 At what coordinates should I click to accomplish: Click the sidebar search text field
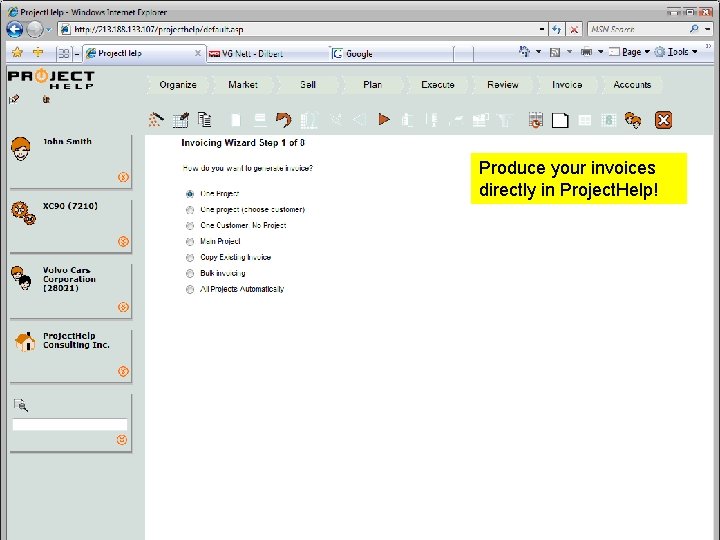point(70,424)
